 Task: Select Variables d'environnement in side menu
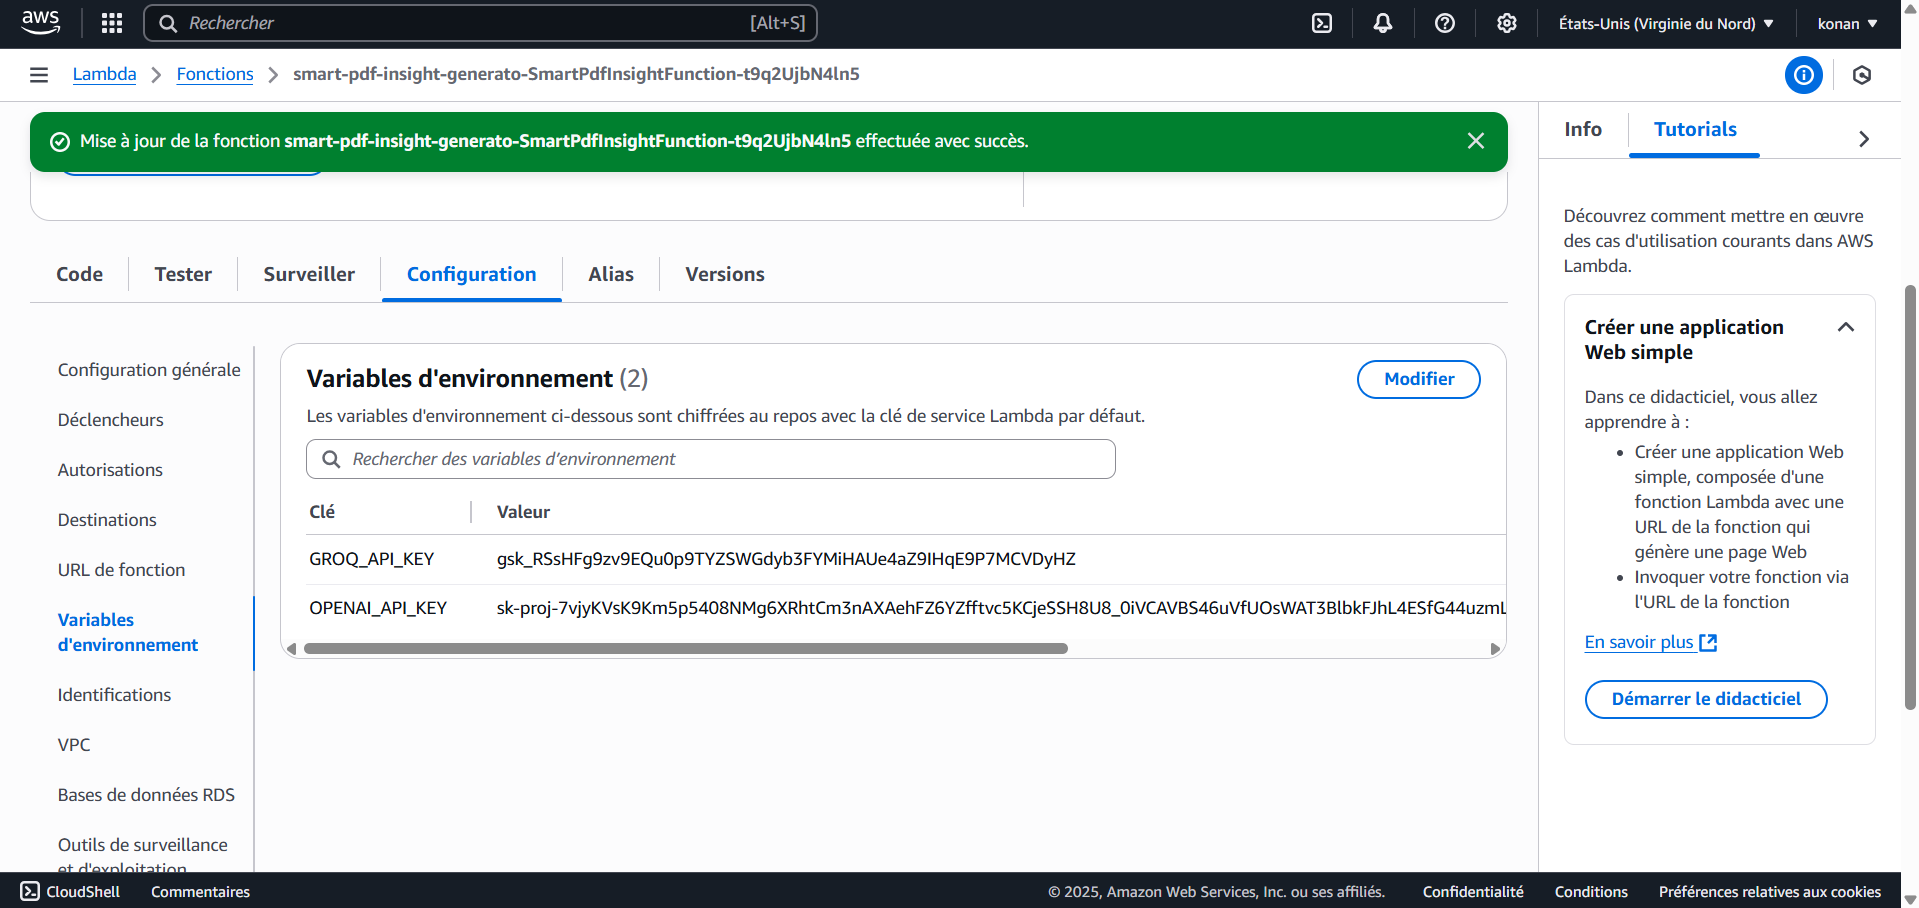pyautogui.click(x=128, y=632)
